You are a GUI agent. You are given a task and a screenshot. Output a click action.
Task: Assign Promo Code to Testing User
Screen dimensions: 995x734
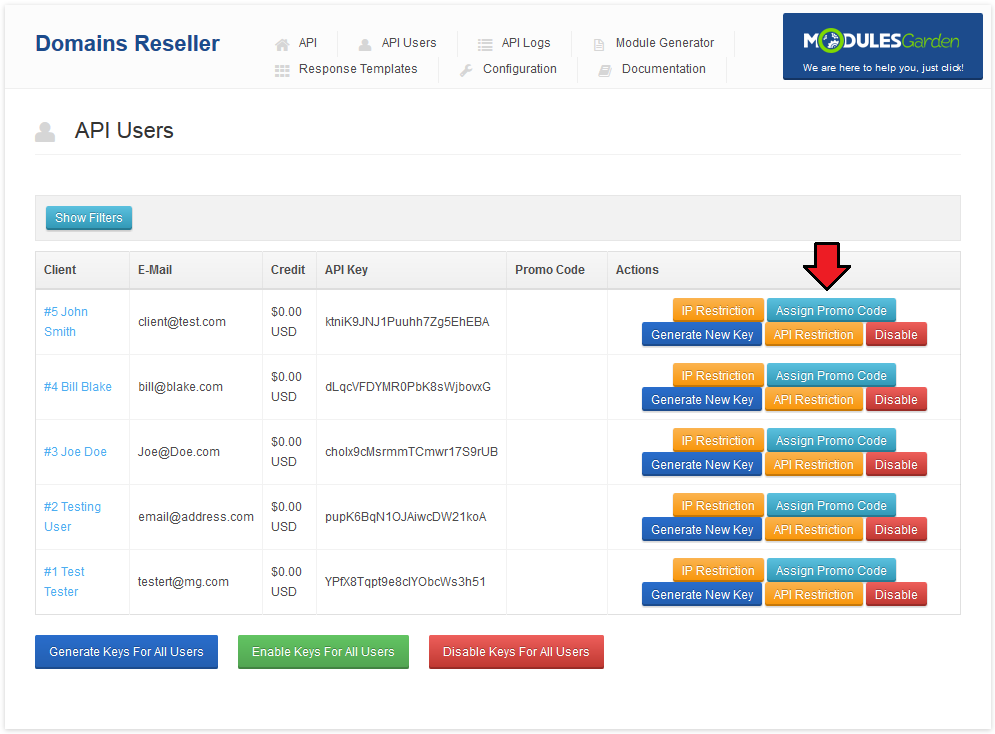point(831,506)
